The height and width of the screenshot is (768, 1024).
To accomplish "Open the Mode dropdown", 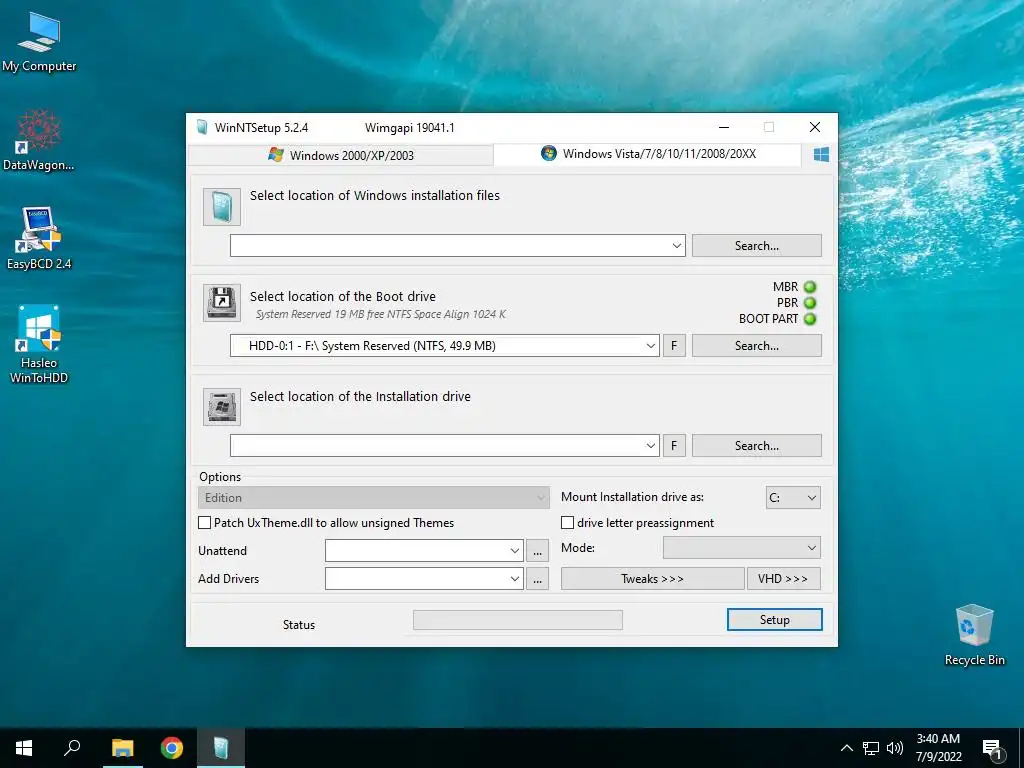I will (x=742, y=548).
